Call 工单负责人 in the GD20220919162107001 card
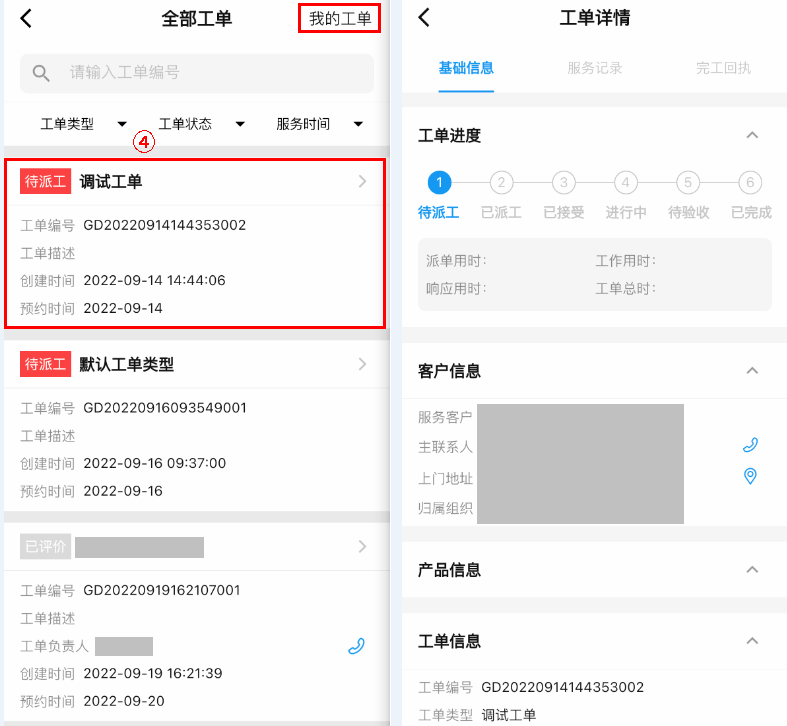787x726 pixels. 356,646
